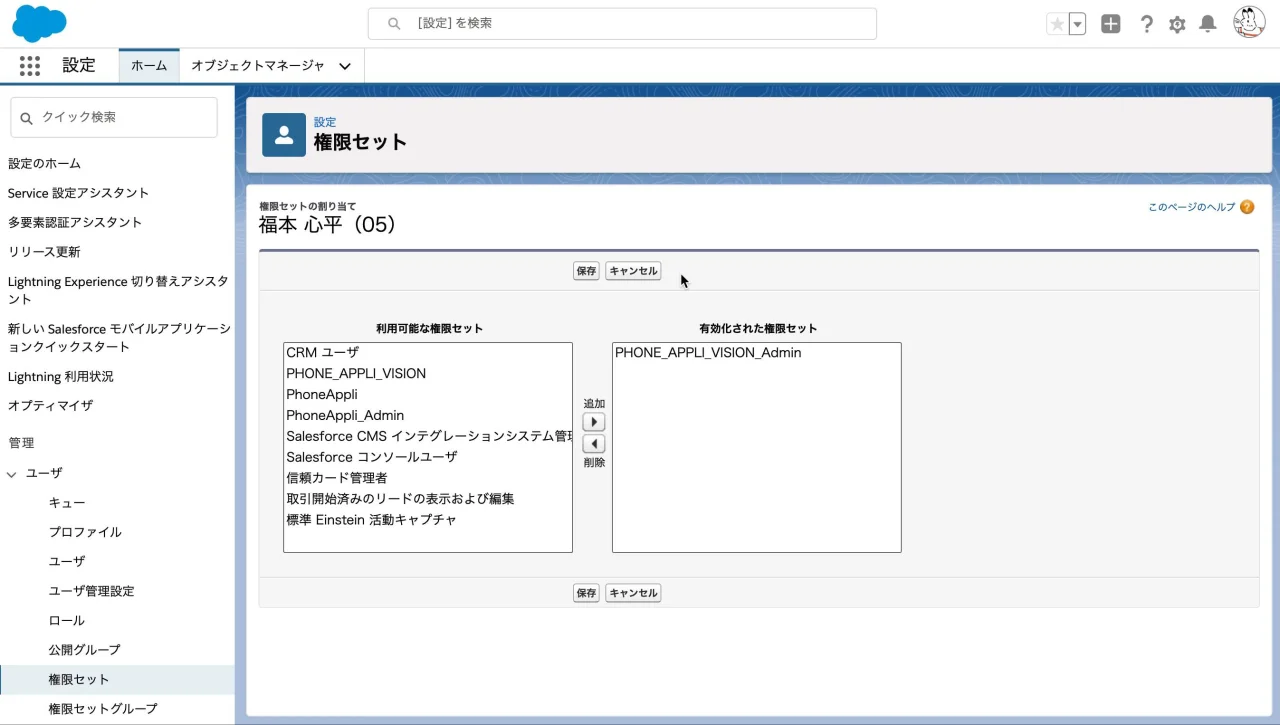Open 多要素認証アシスタント

(75, 222)
